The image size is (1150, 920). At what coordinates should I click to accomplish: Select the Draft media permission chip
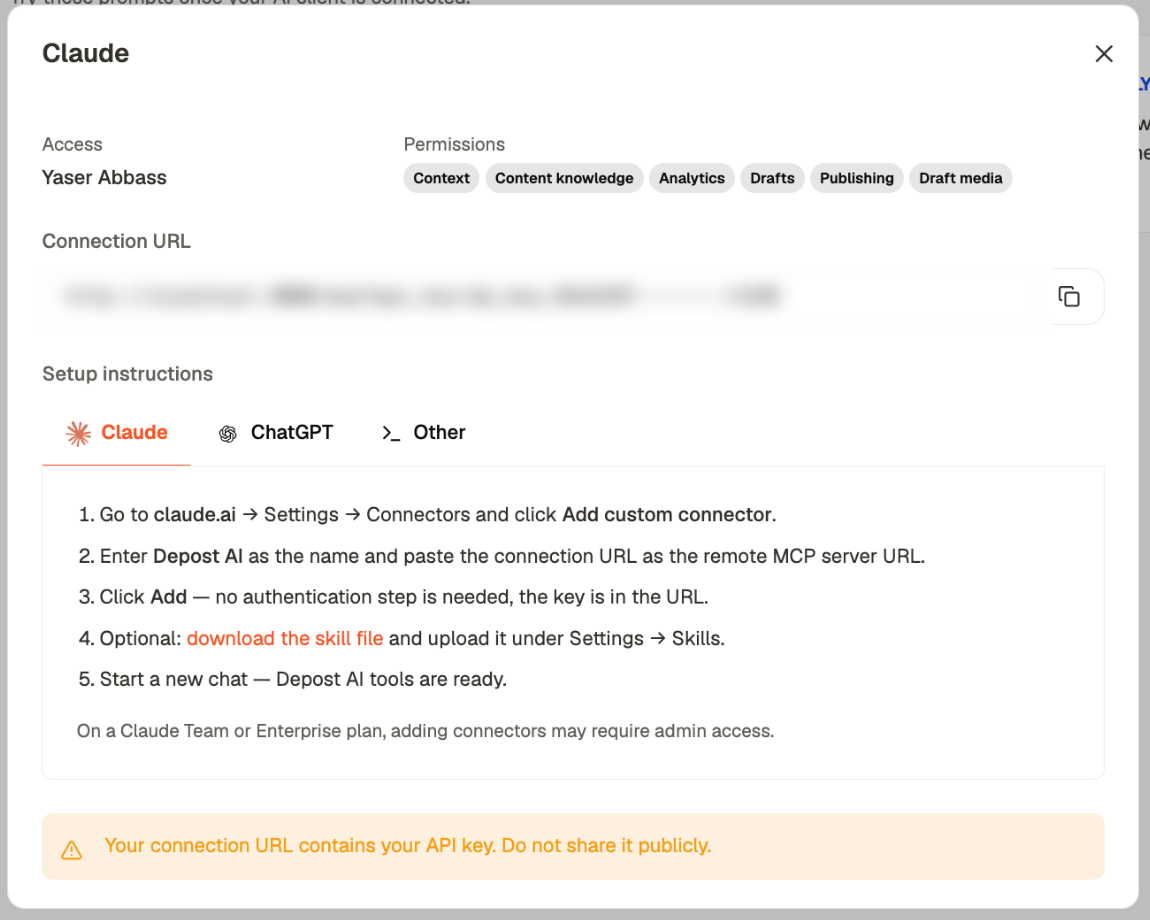click(x=961, y=178)
